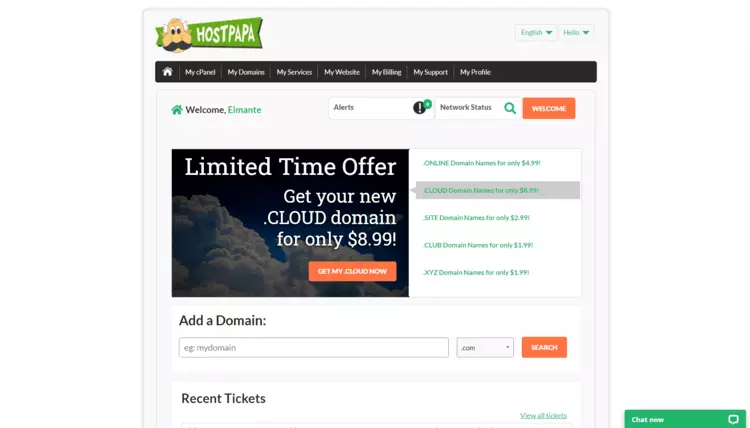Click the Network Status magnifier icon
This screenshot has width=750, height=428.
coord(510,108)
